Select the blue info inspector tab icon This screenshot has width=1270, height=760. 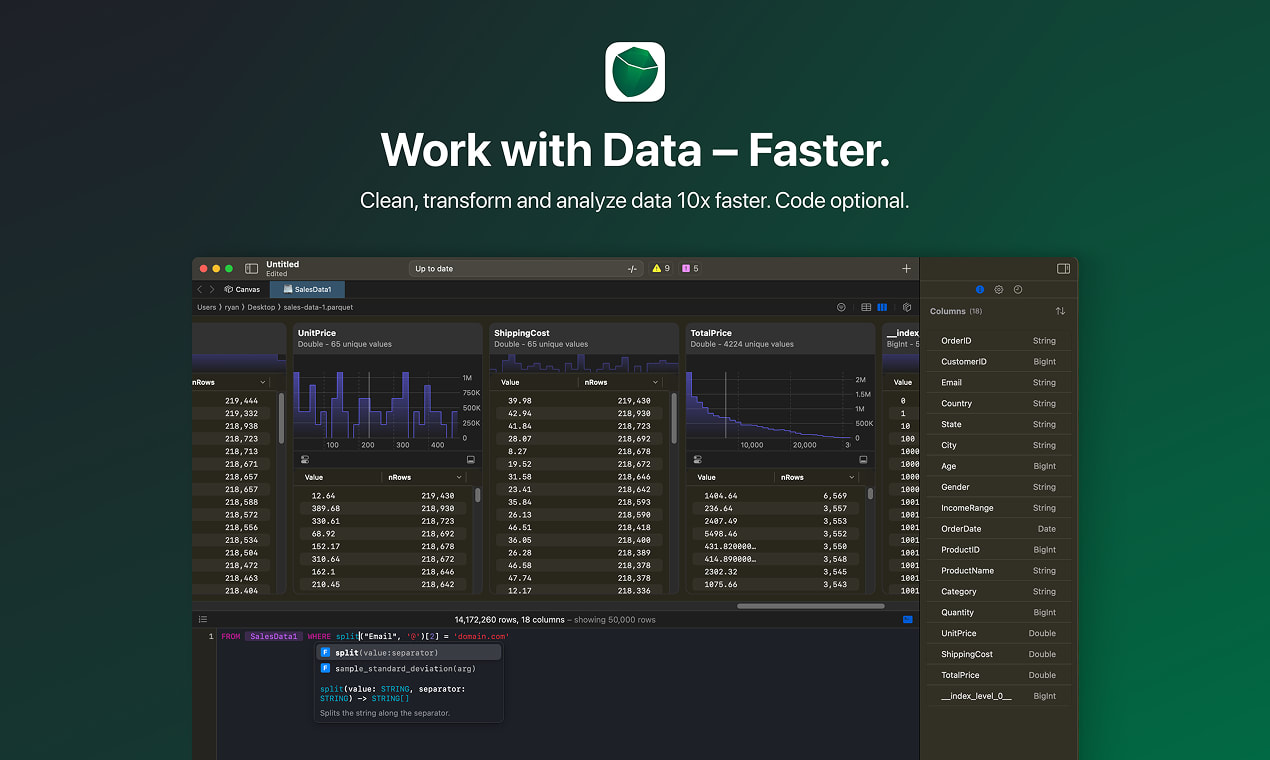(x=980, y=289)
